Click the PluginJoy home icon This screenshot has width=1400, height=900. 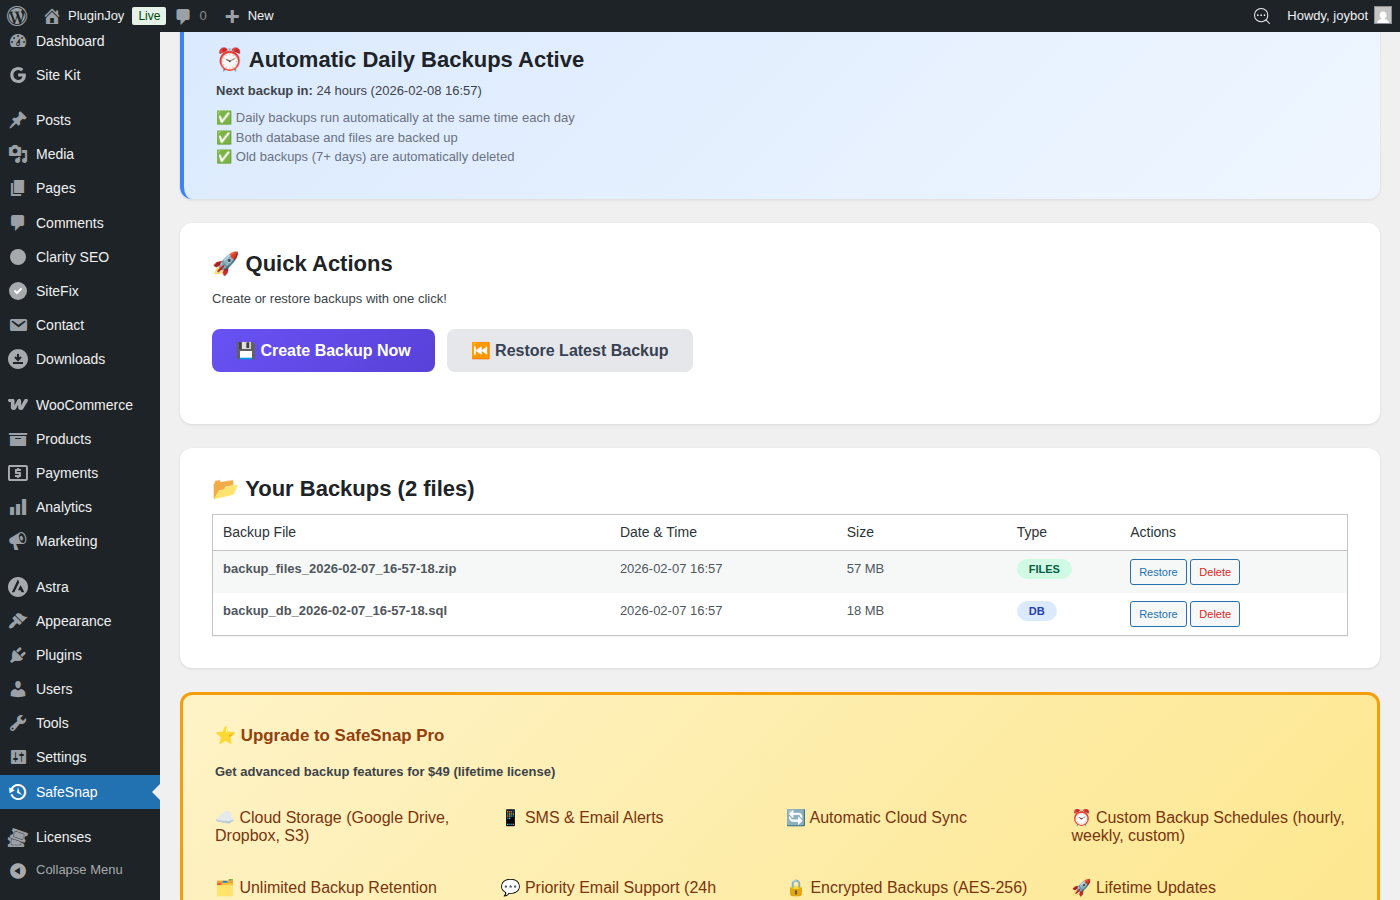click(x=52, y=16)
